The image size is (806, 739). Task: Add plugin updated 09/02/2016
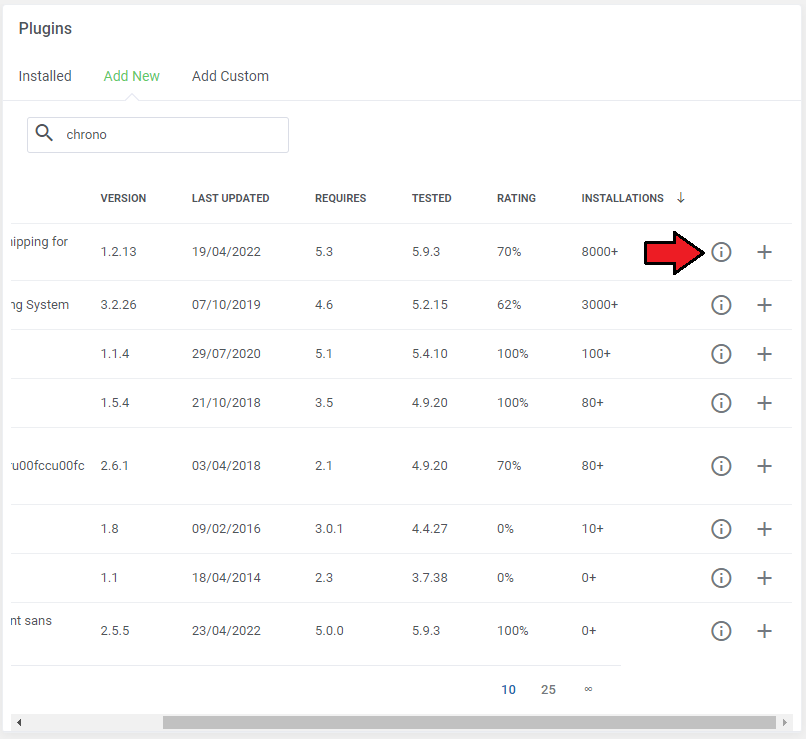pyautogui.click(x=764, y=528)
